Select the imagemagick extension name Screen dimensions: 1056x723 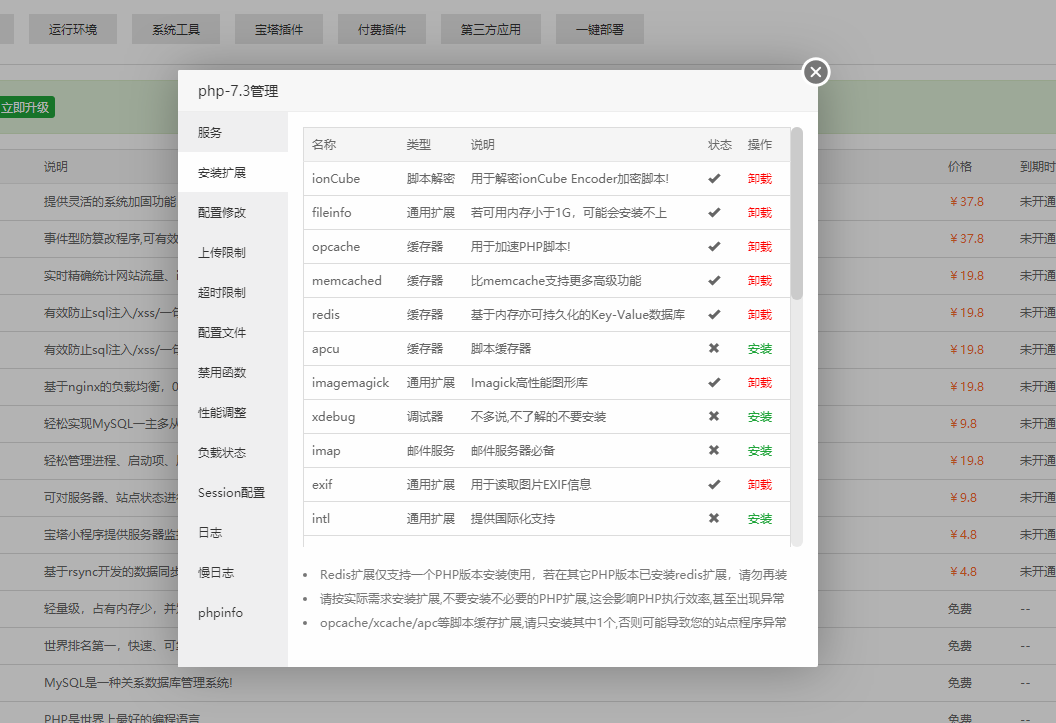pos(350,383)
